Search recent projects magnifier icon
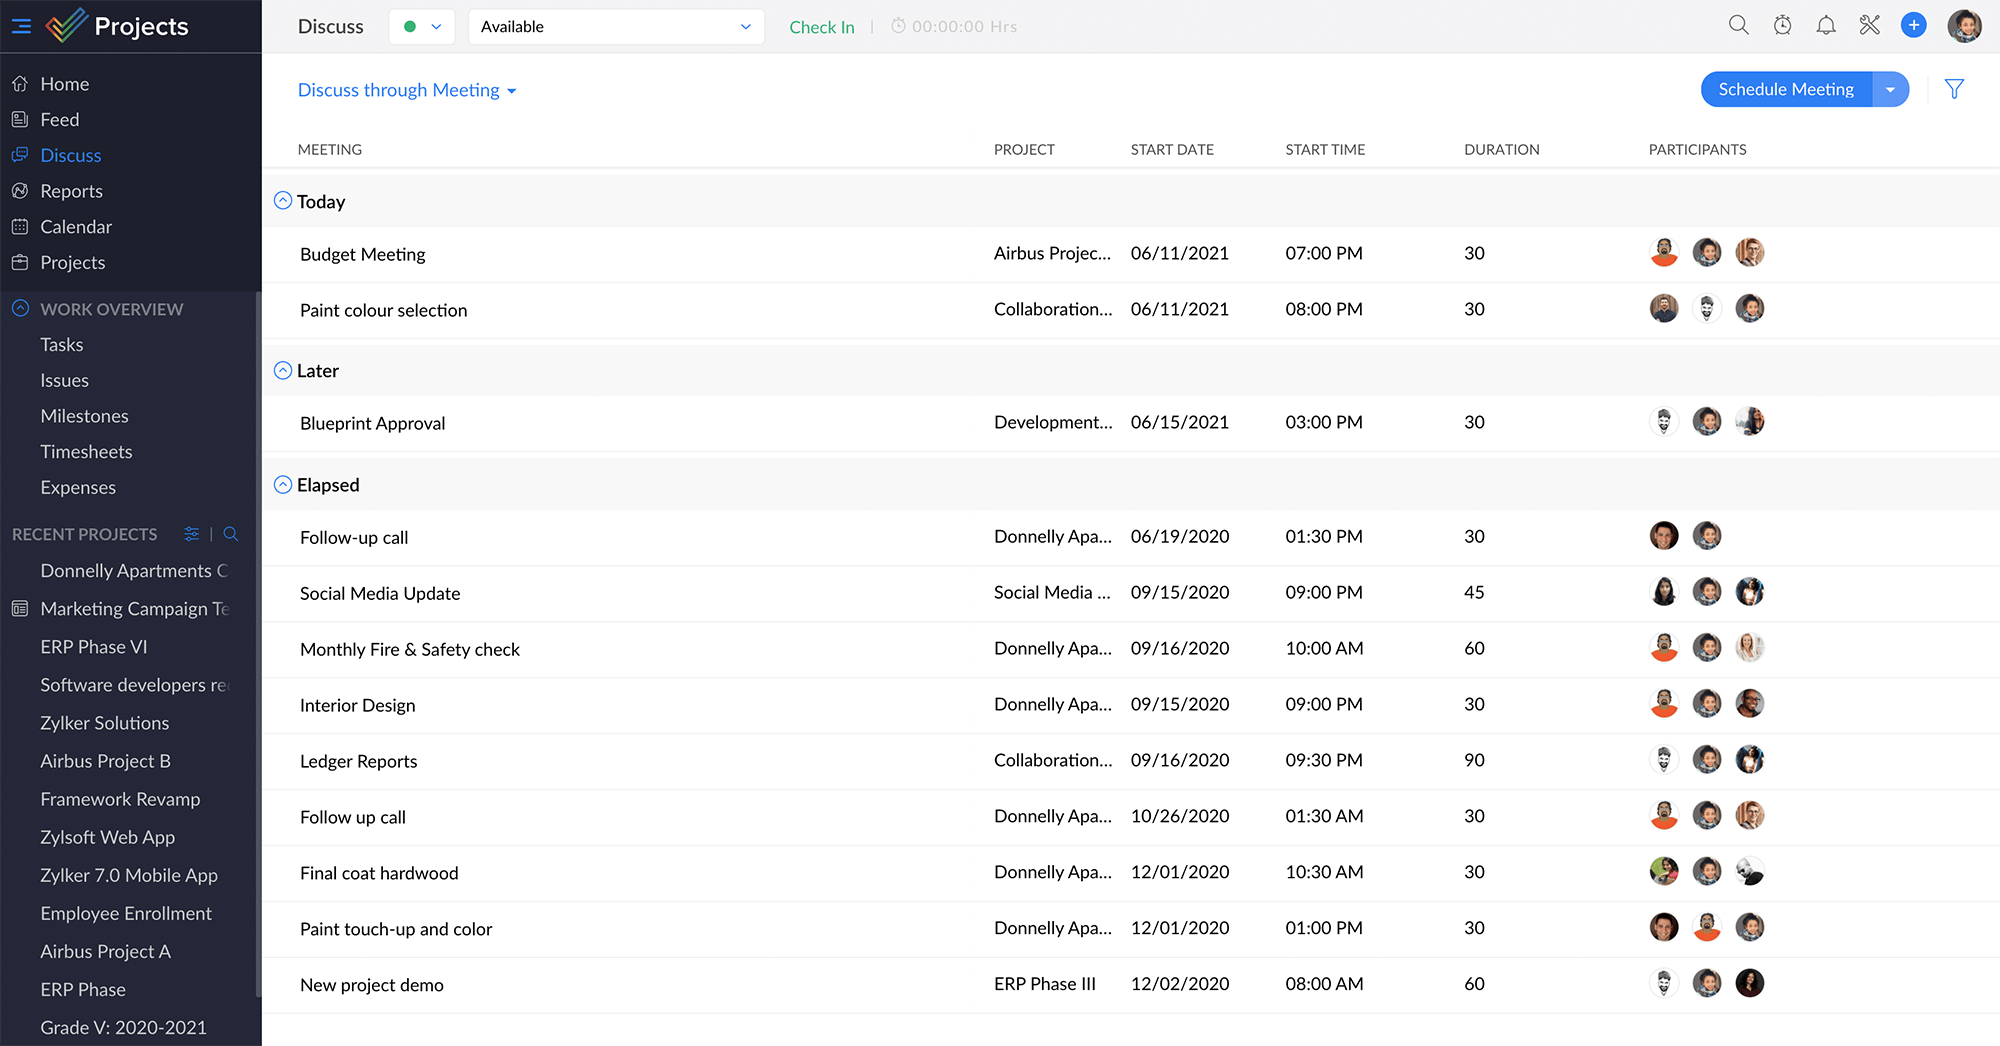The width and height of the screenshot is (2000, 1046). 231,534
